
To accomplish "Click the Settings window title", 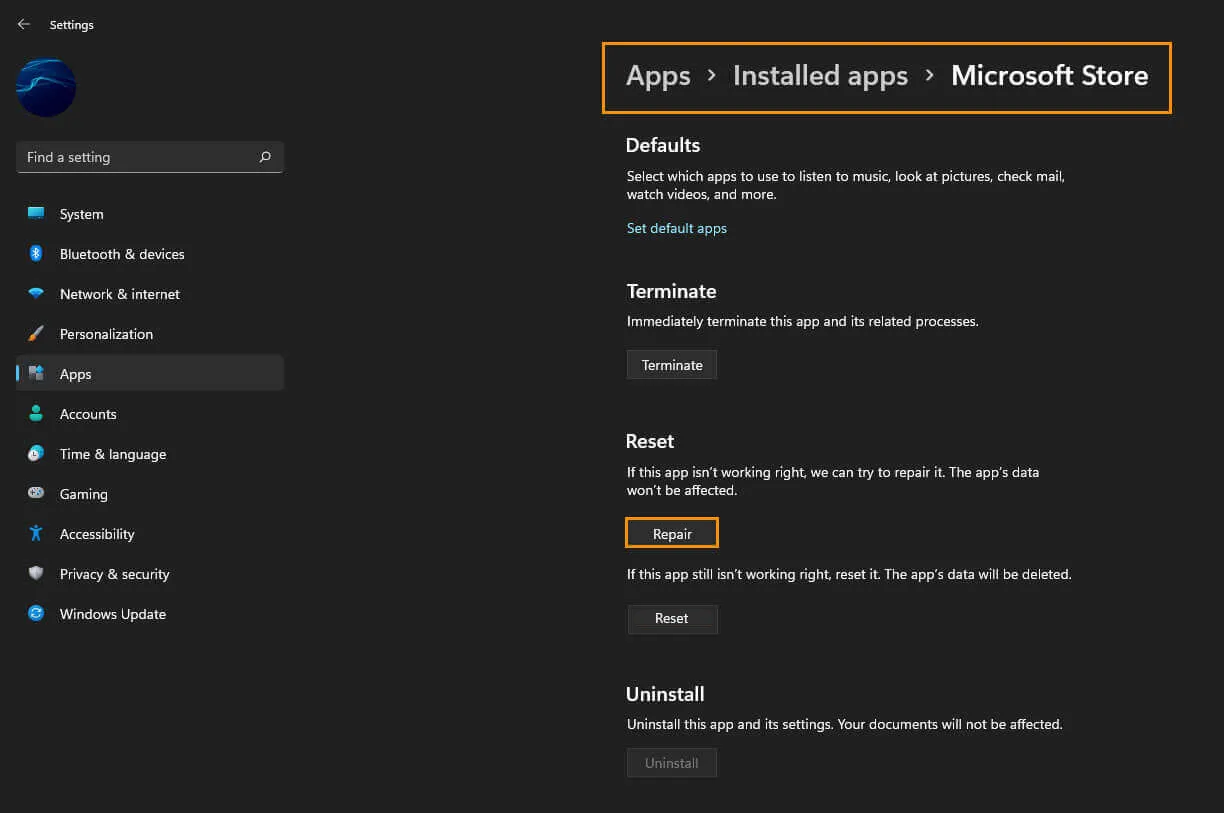I will (72, 25).
